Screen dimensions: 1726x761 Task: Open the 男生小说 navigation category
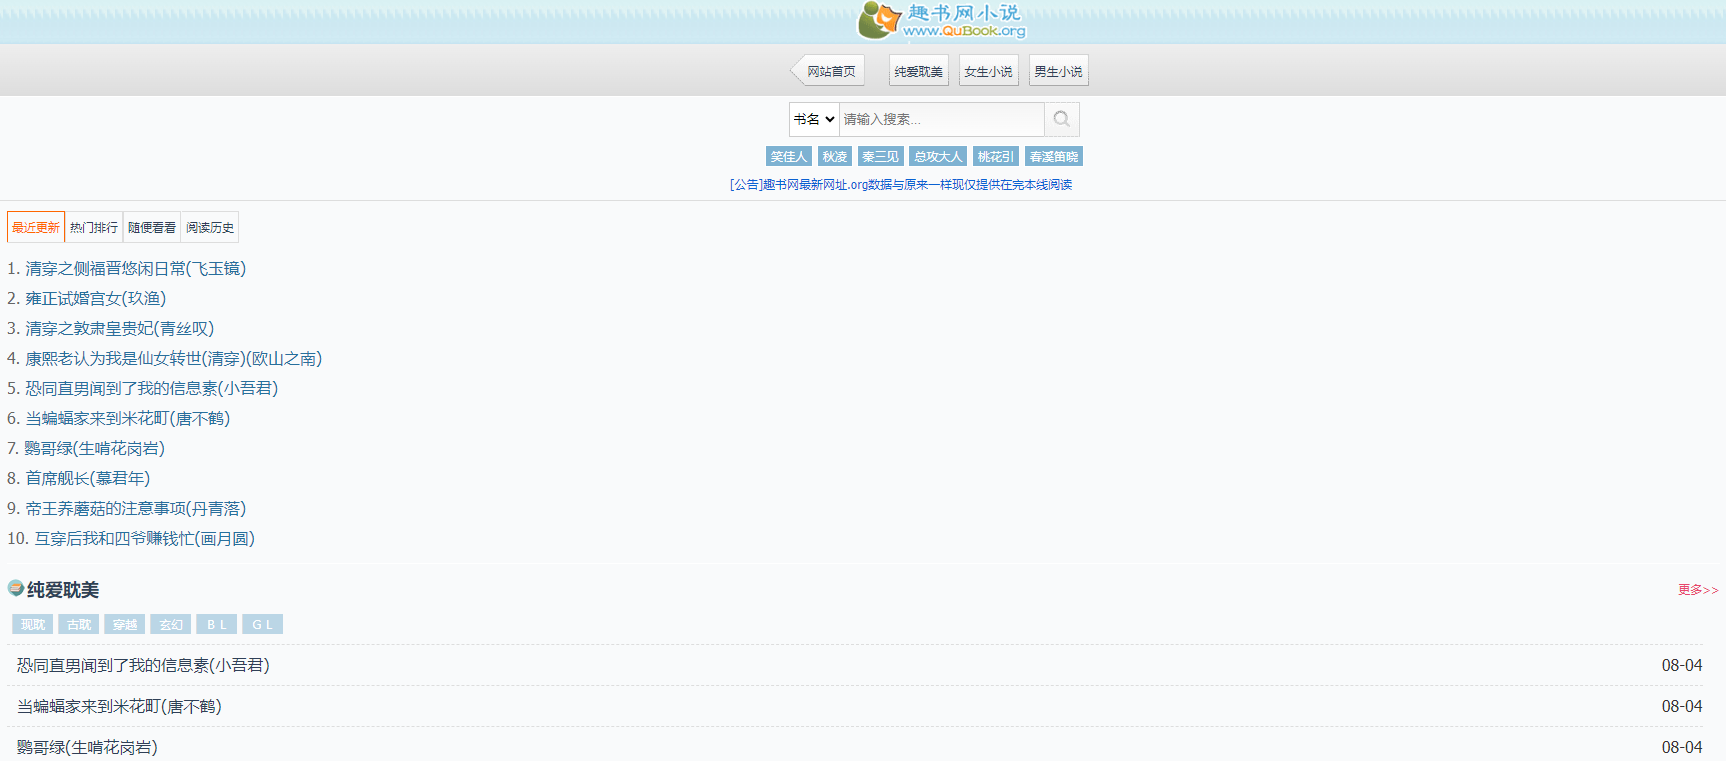[x=1058, y=71]
